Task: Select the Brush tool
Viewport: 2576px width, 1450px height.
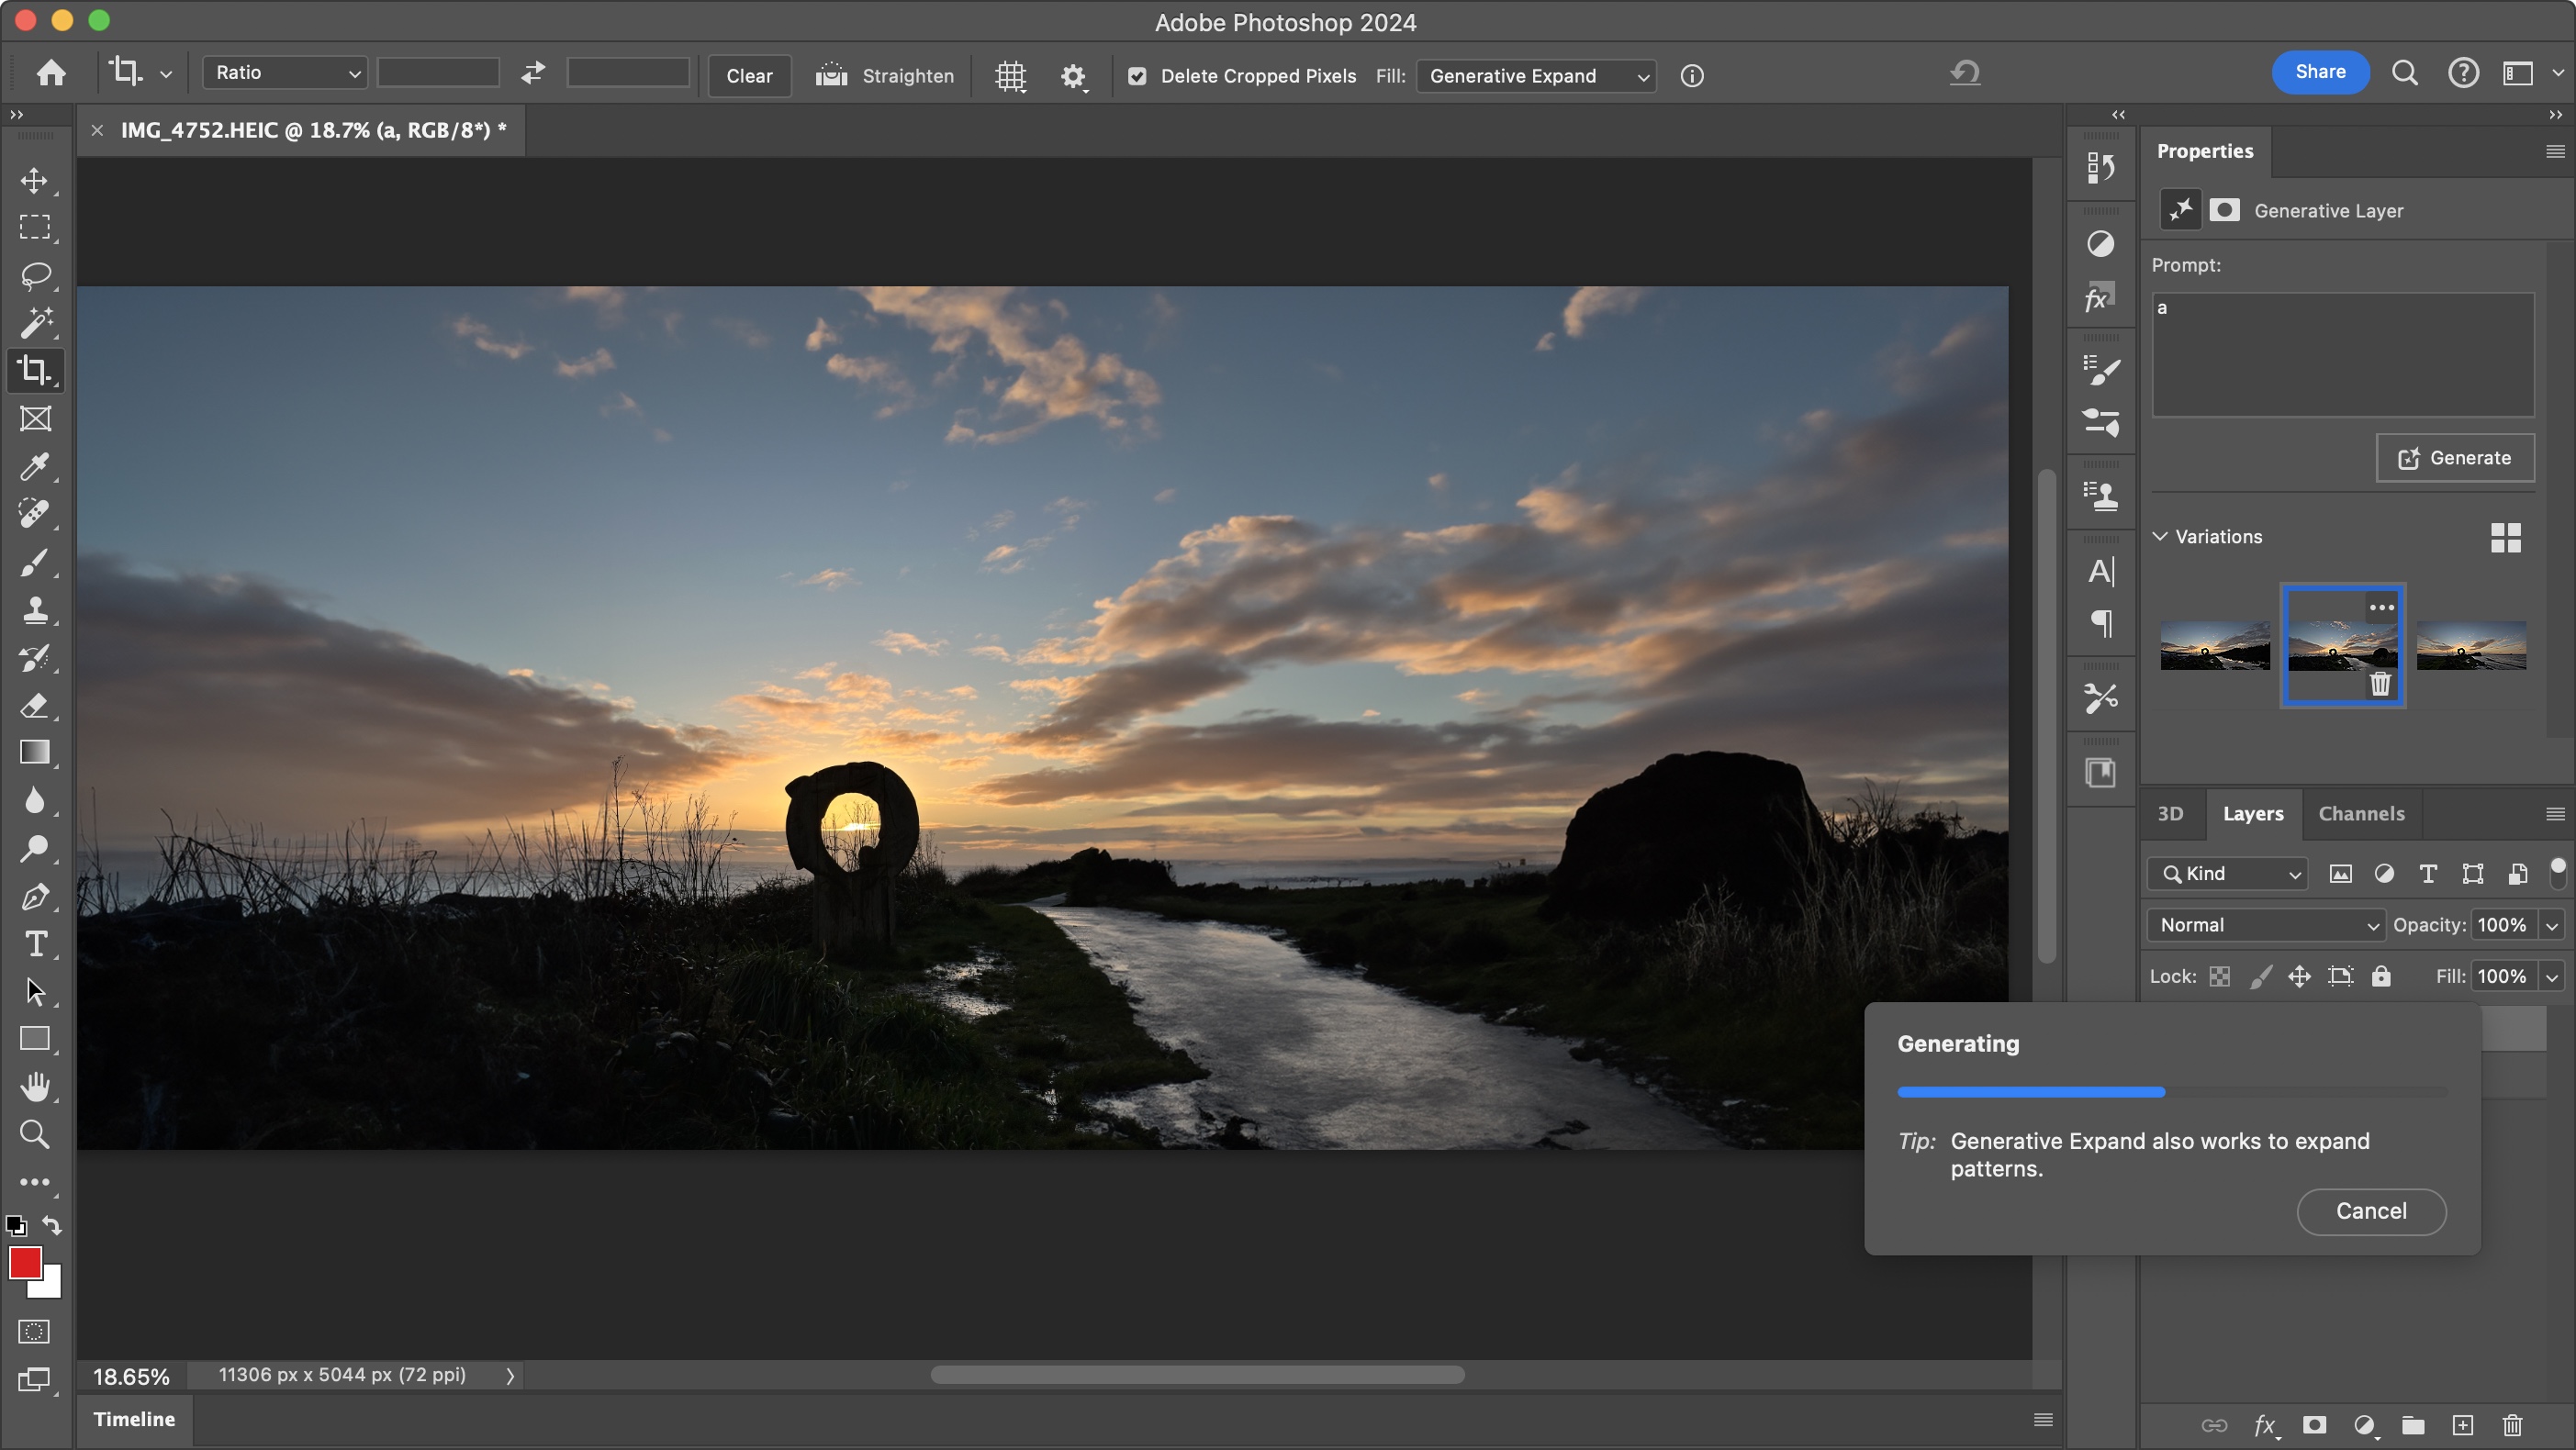Action: 36,562
